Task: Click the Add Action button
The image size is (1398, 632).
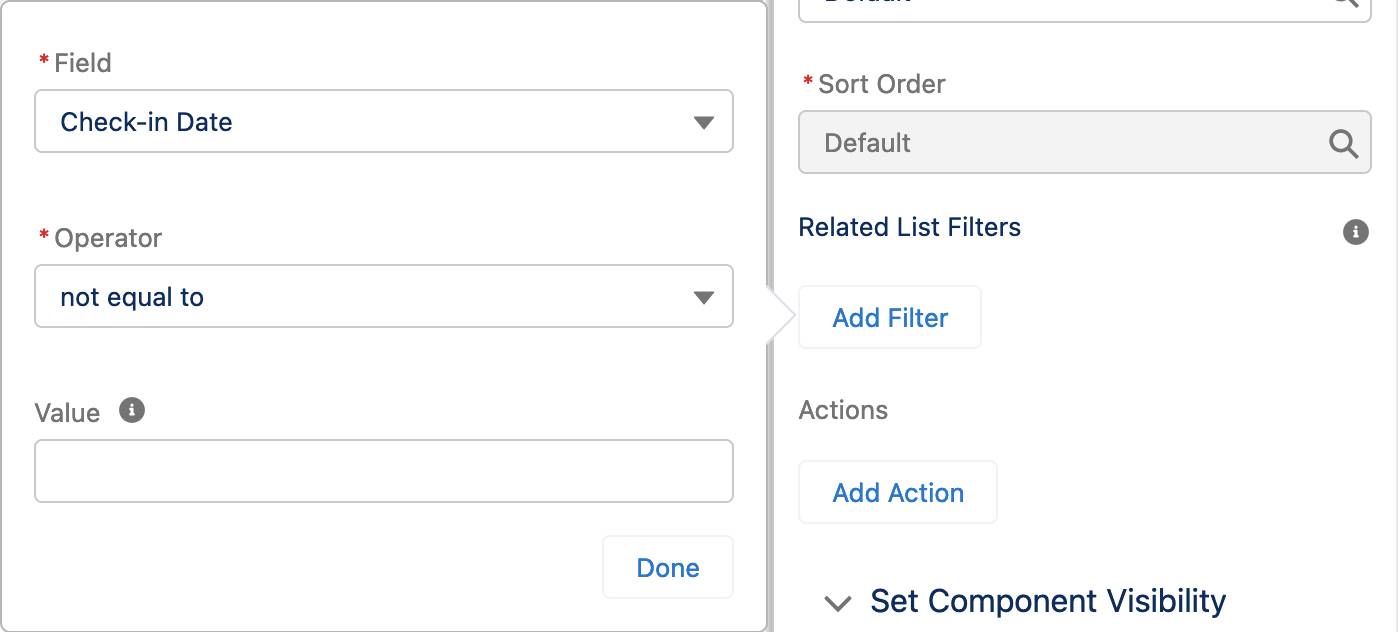Action: [x=898, y=493]
